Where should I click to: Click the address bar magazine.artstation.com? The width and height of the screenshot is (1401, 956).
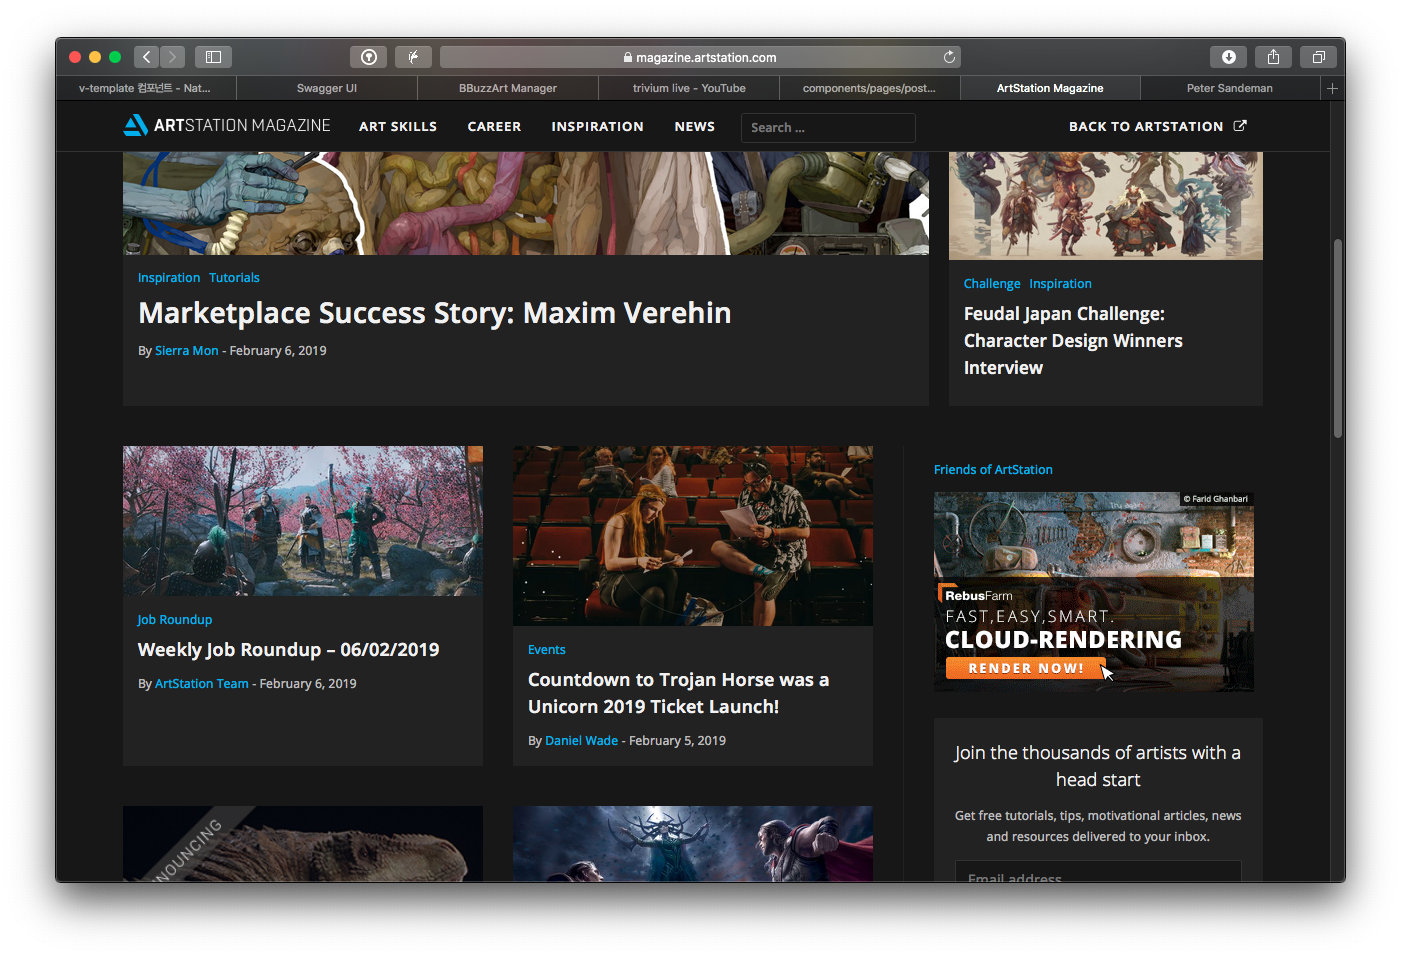coord(700,57)
